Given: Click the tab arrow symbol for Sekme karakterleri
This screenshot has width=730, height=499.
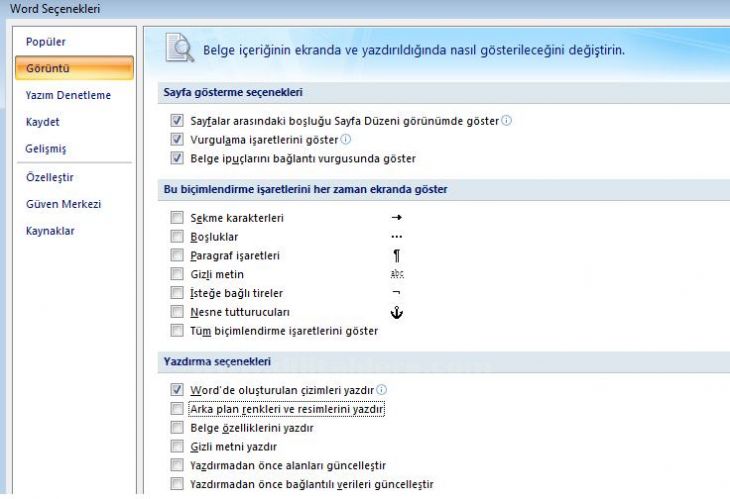Looking at the screenshot, I should click(x=397, y=217).
